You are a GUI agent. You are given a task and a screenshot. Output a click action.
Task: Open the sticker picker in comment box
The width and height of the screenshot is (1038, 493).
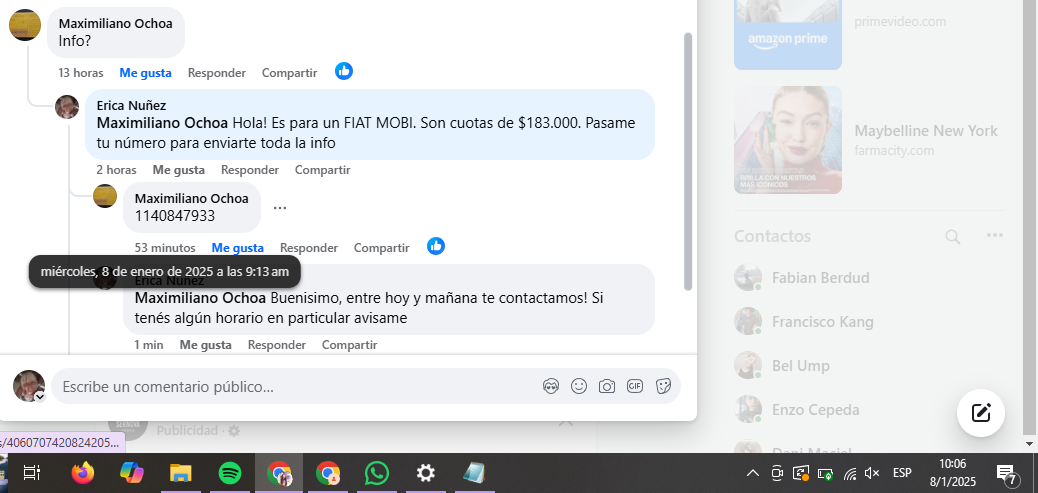[x=663, y=386]
